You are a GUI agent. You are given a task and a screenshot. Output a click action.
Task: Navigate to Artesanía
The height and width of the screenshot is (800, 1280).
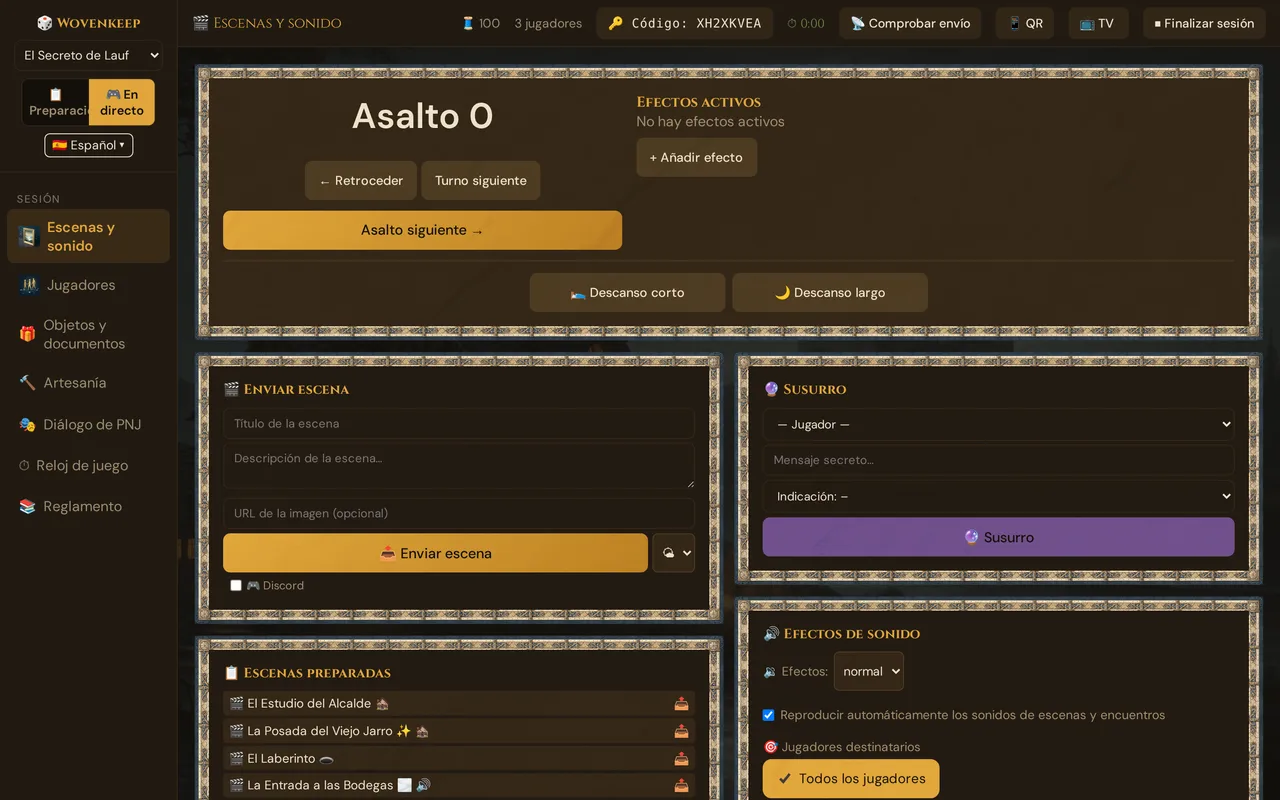coord(88,383)
